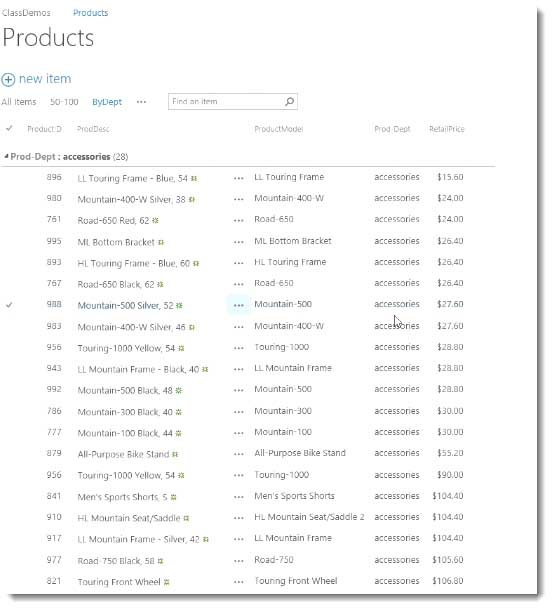
Task: Open ellipsis menu for LL Mountain Frame - Black, 40
Action: [239, 369]
